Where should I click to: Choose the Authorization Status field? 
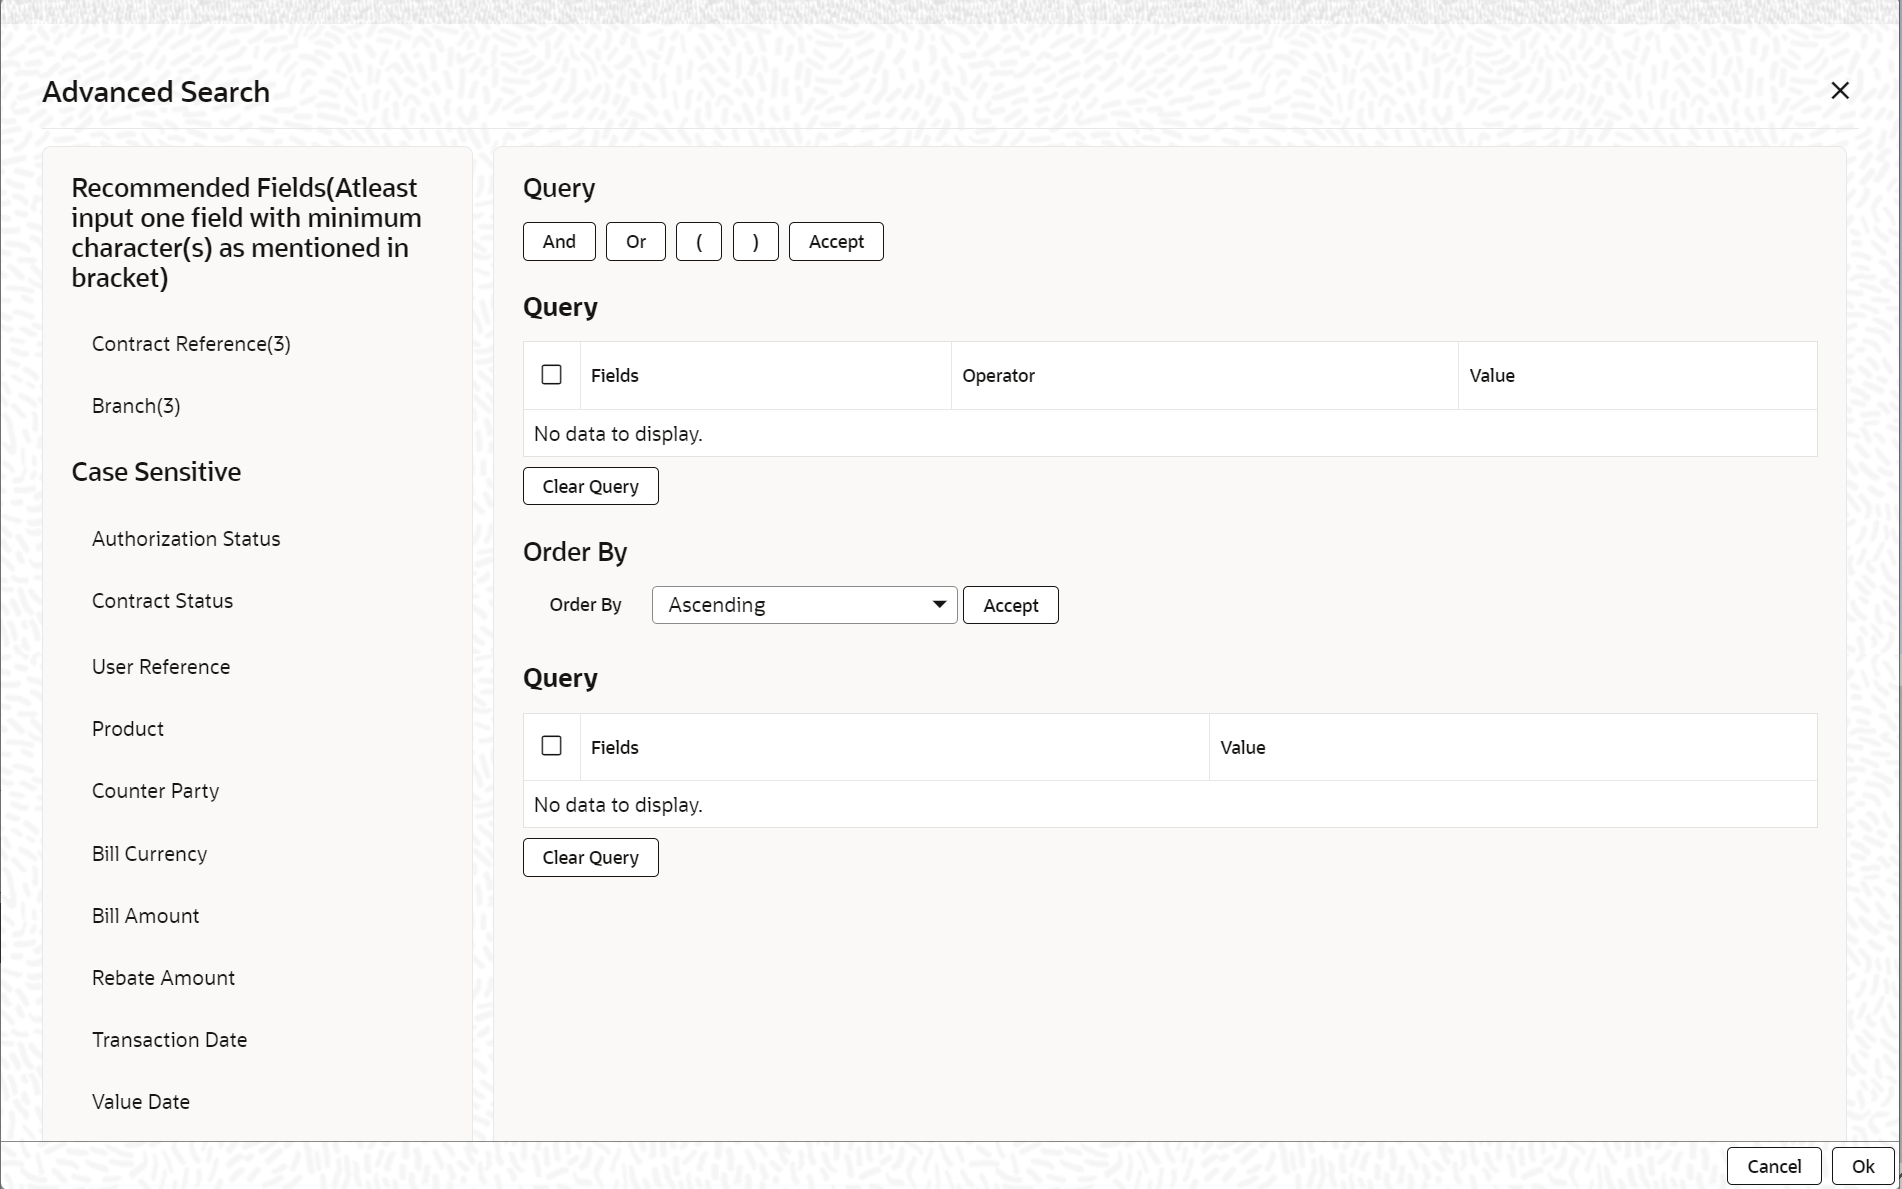(186, 539)
